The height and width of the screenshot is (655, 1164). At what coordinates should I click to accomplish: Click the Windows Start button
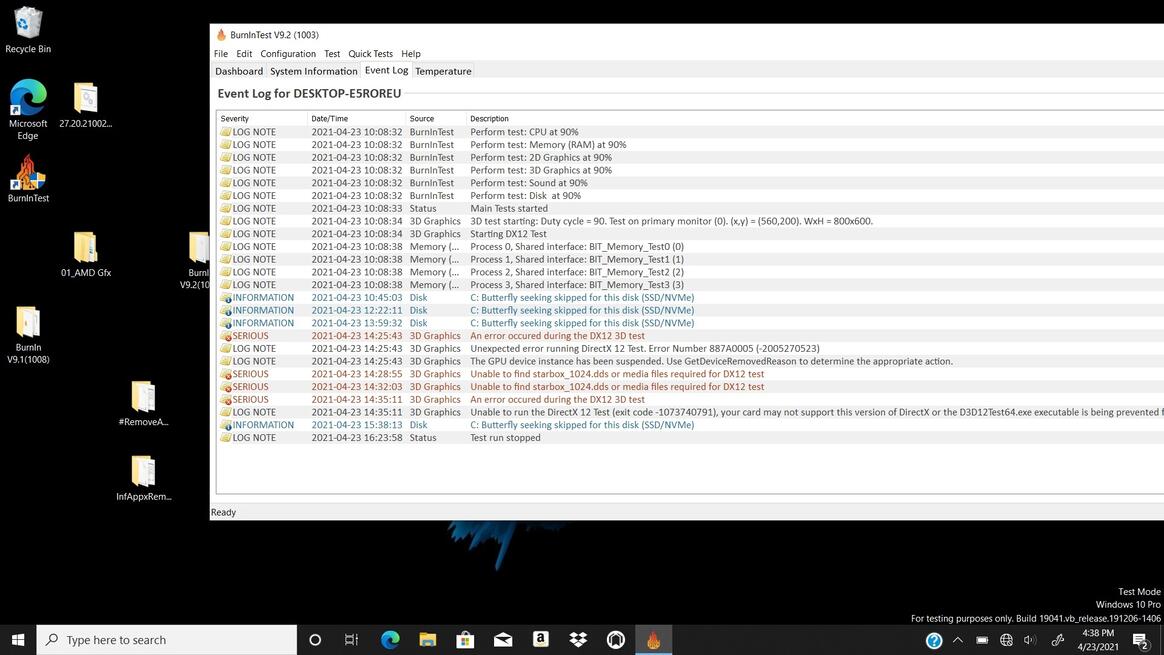click(x=18, y=639)
